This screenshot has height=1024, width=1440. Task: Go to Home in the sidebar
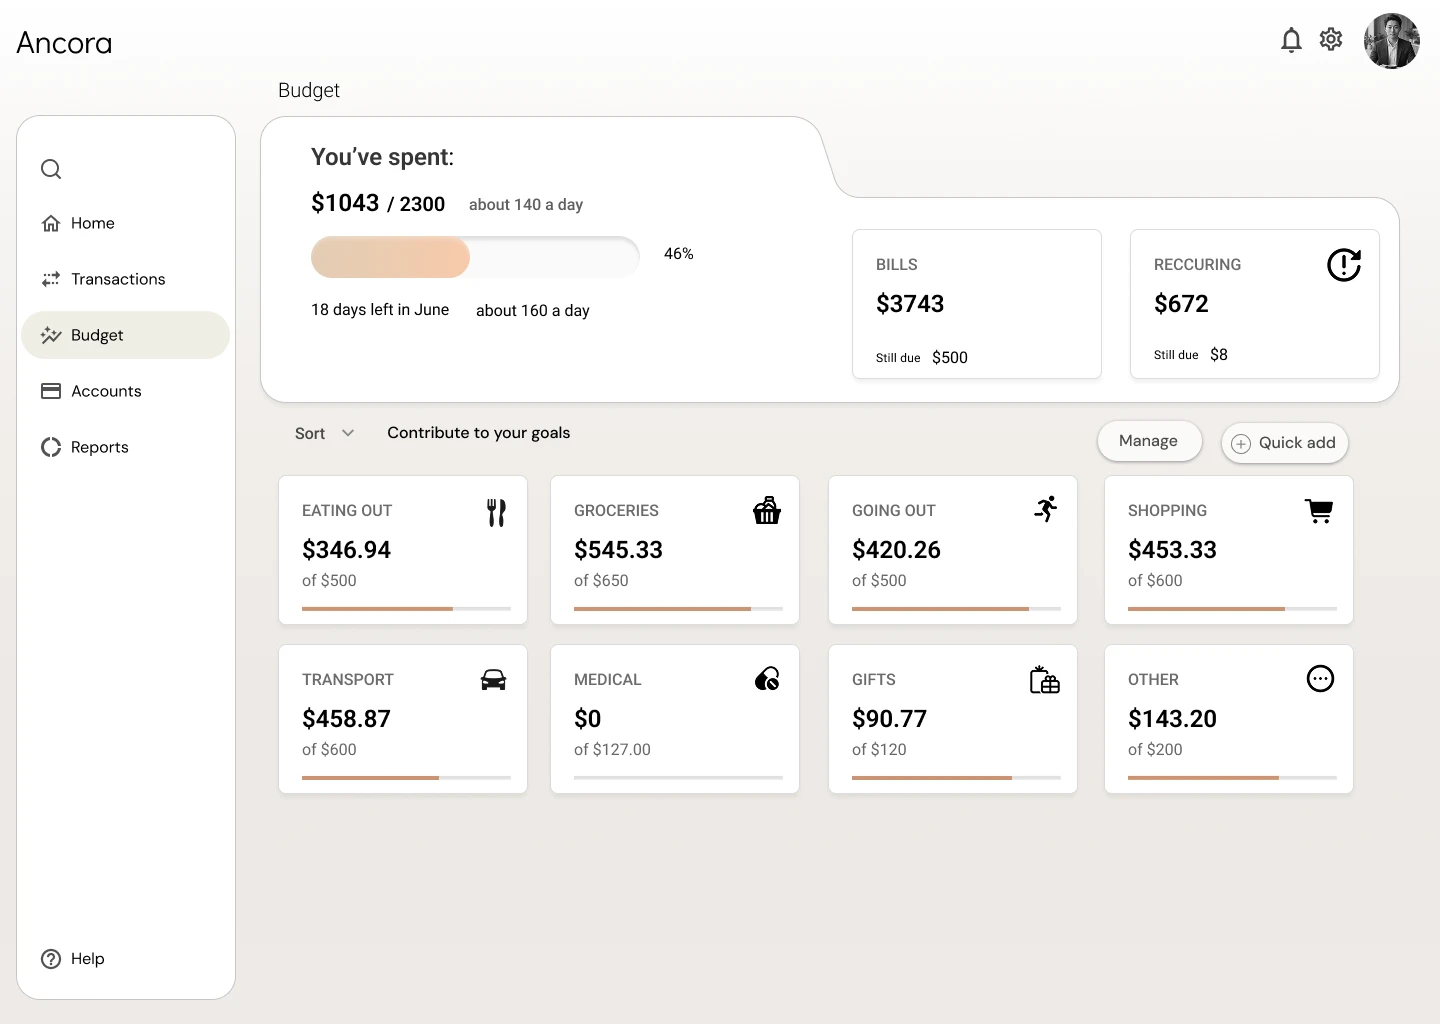pos(126,223)
